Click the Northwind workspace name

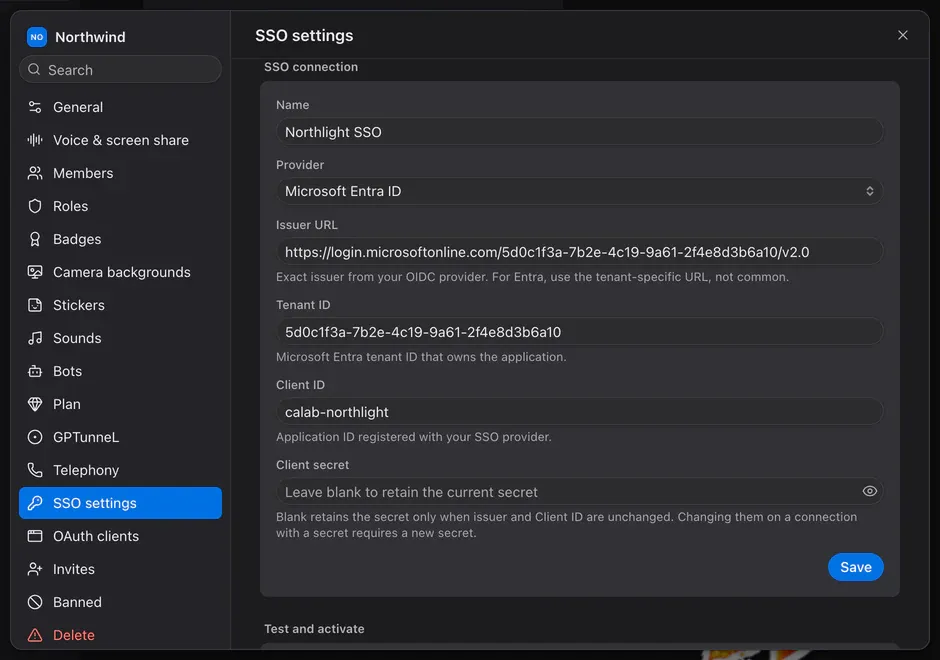(x=91, y=37)
